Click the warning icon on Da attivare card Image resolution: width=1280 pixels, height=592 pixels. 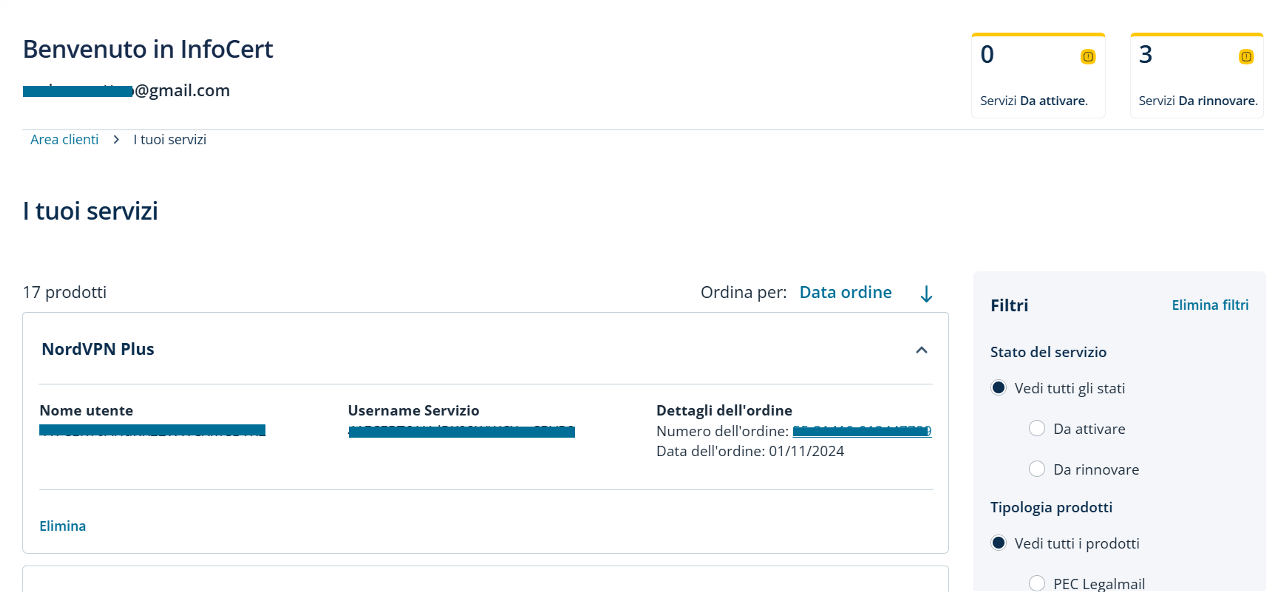coord(1088,57)
